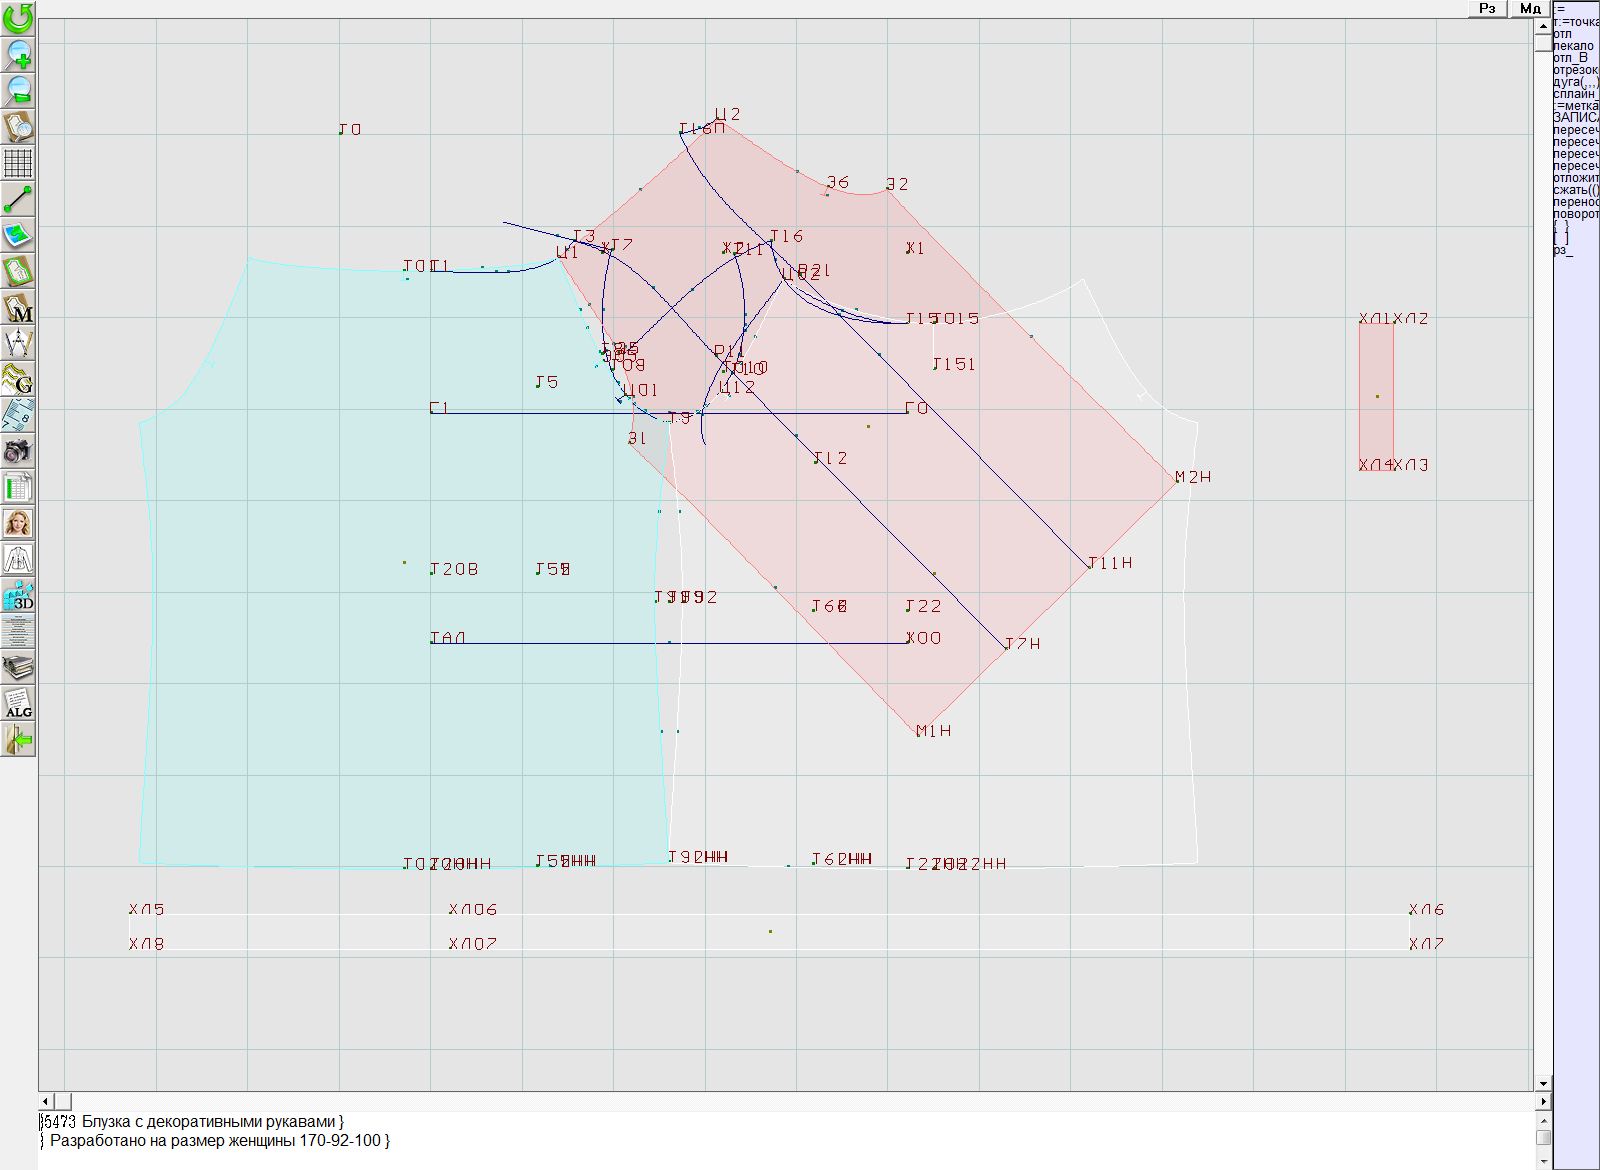Open the pattern 'M' icon

click(18, 308)
